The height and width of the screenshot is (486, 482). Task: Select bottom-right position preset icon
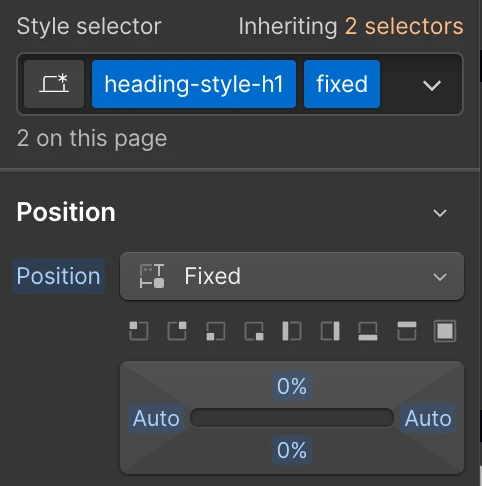click(x=254, y=331)
